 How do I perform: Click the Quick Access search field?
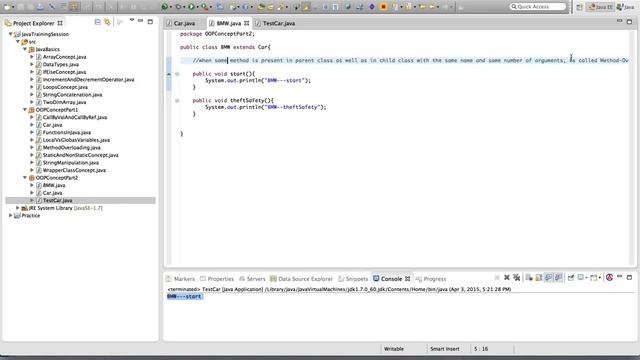[x=538, y=7]
